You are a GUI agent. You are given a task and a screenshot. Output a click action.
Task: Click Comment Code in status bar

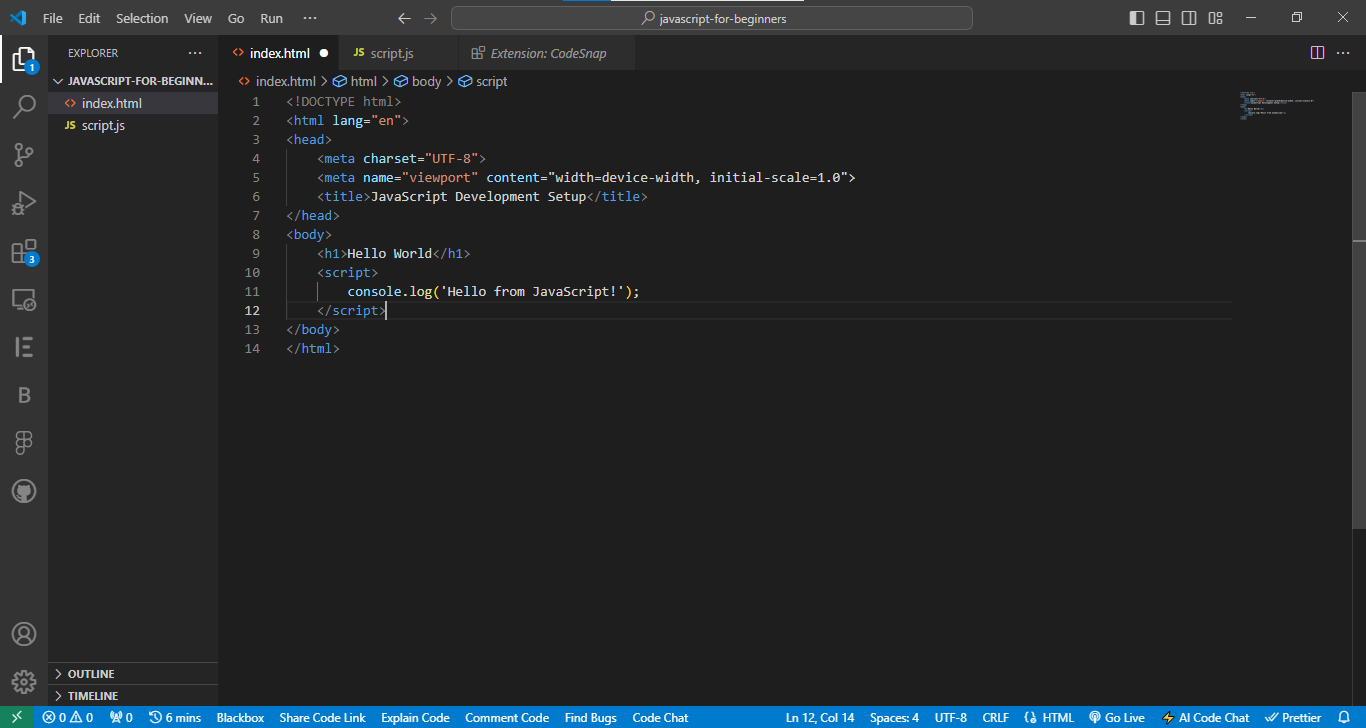(507, 717)
